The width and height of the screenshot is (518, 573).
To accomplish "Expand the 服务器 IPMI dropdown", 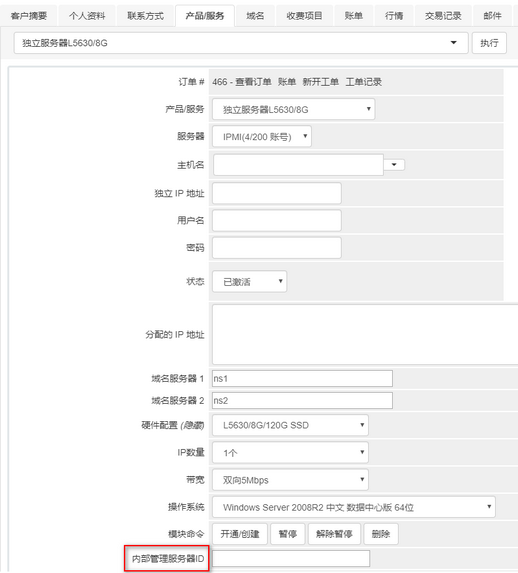I will click(262, 137).
